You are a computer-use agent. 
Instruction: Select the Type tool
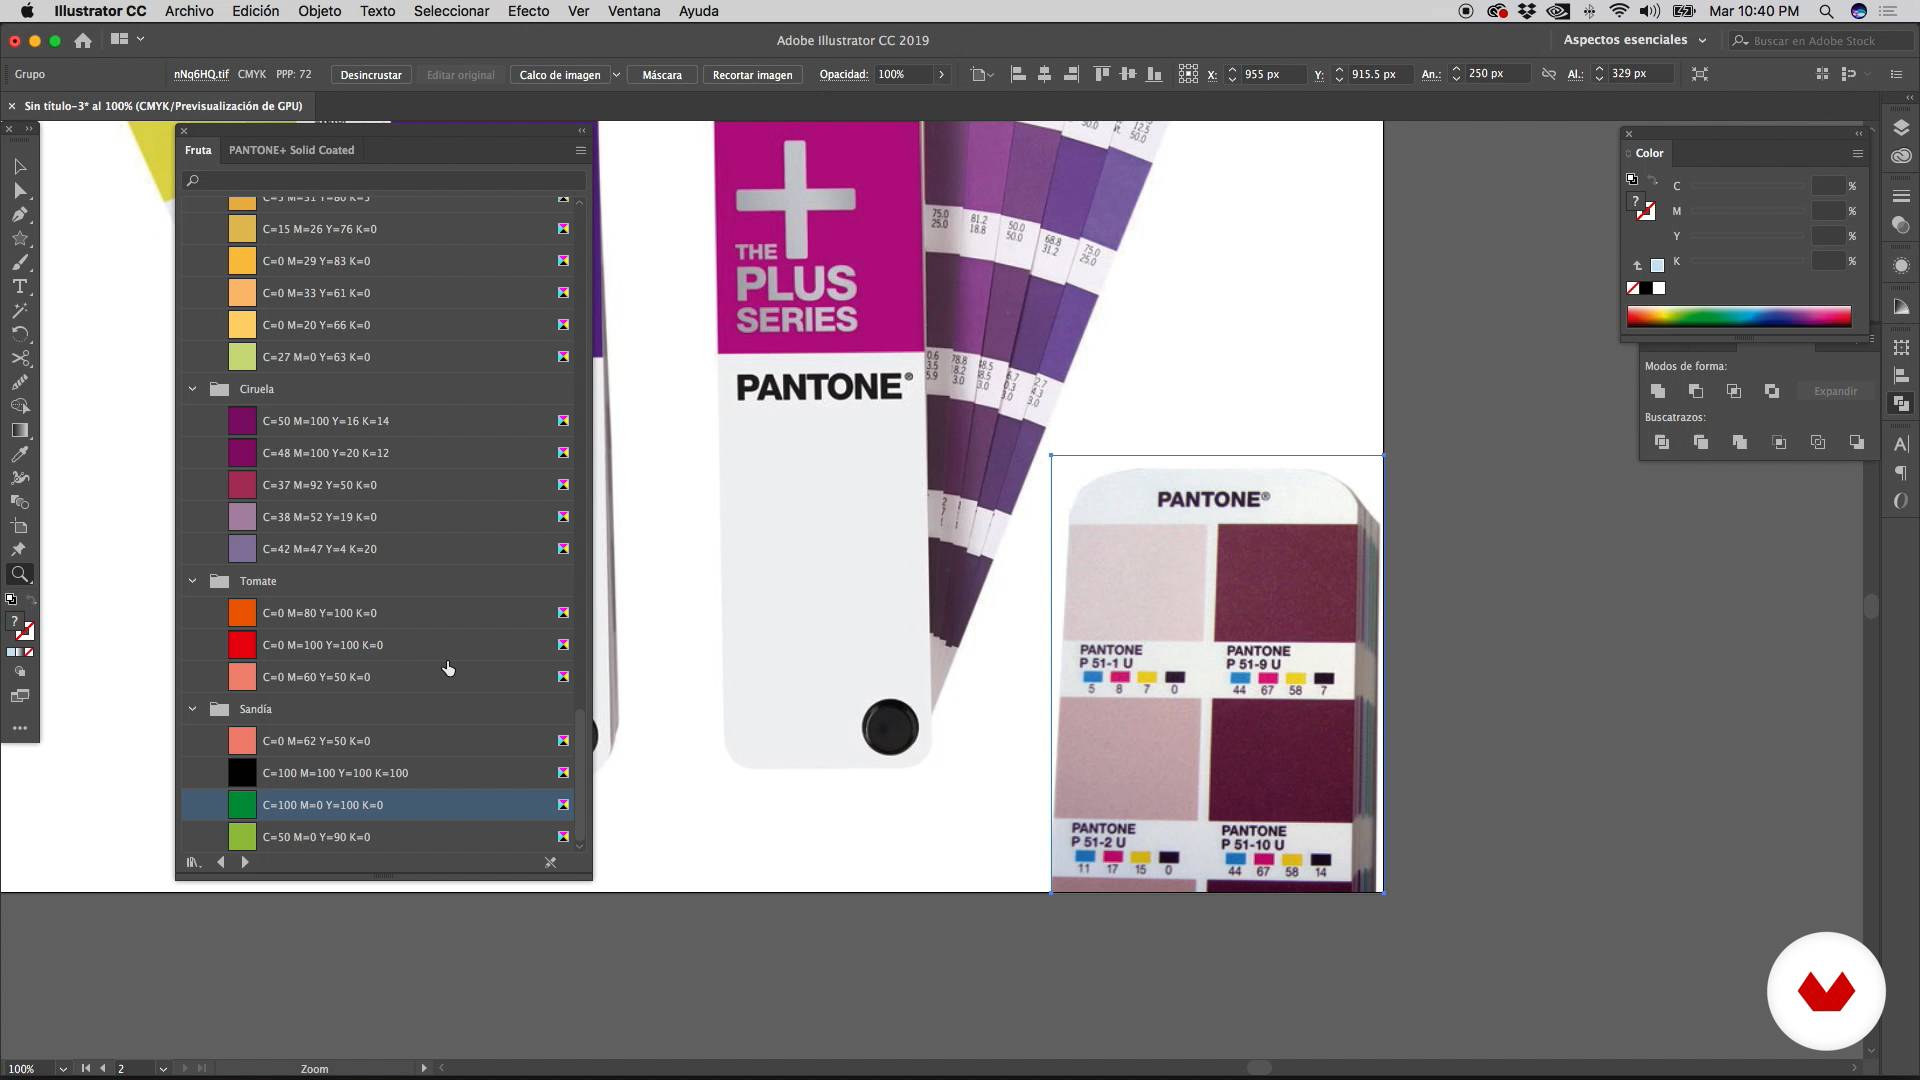pos(19,286)
